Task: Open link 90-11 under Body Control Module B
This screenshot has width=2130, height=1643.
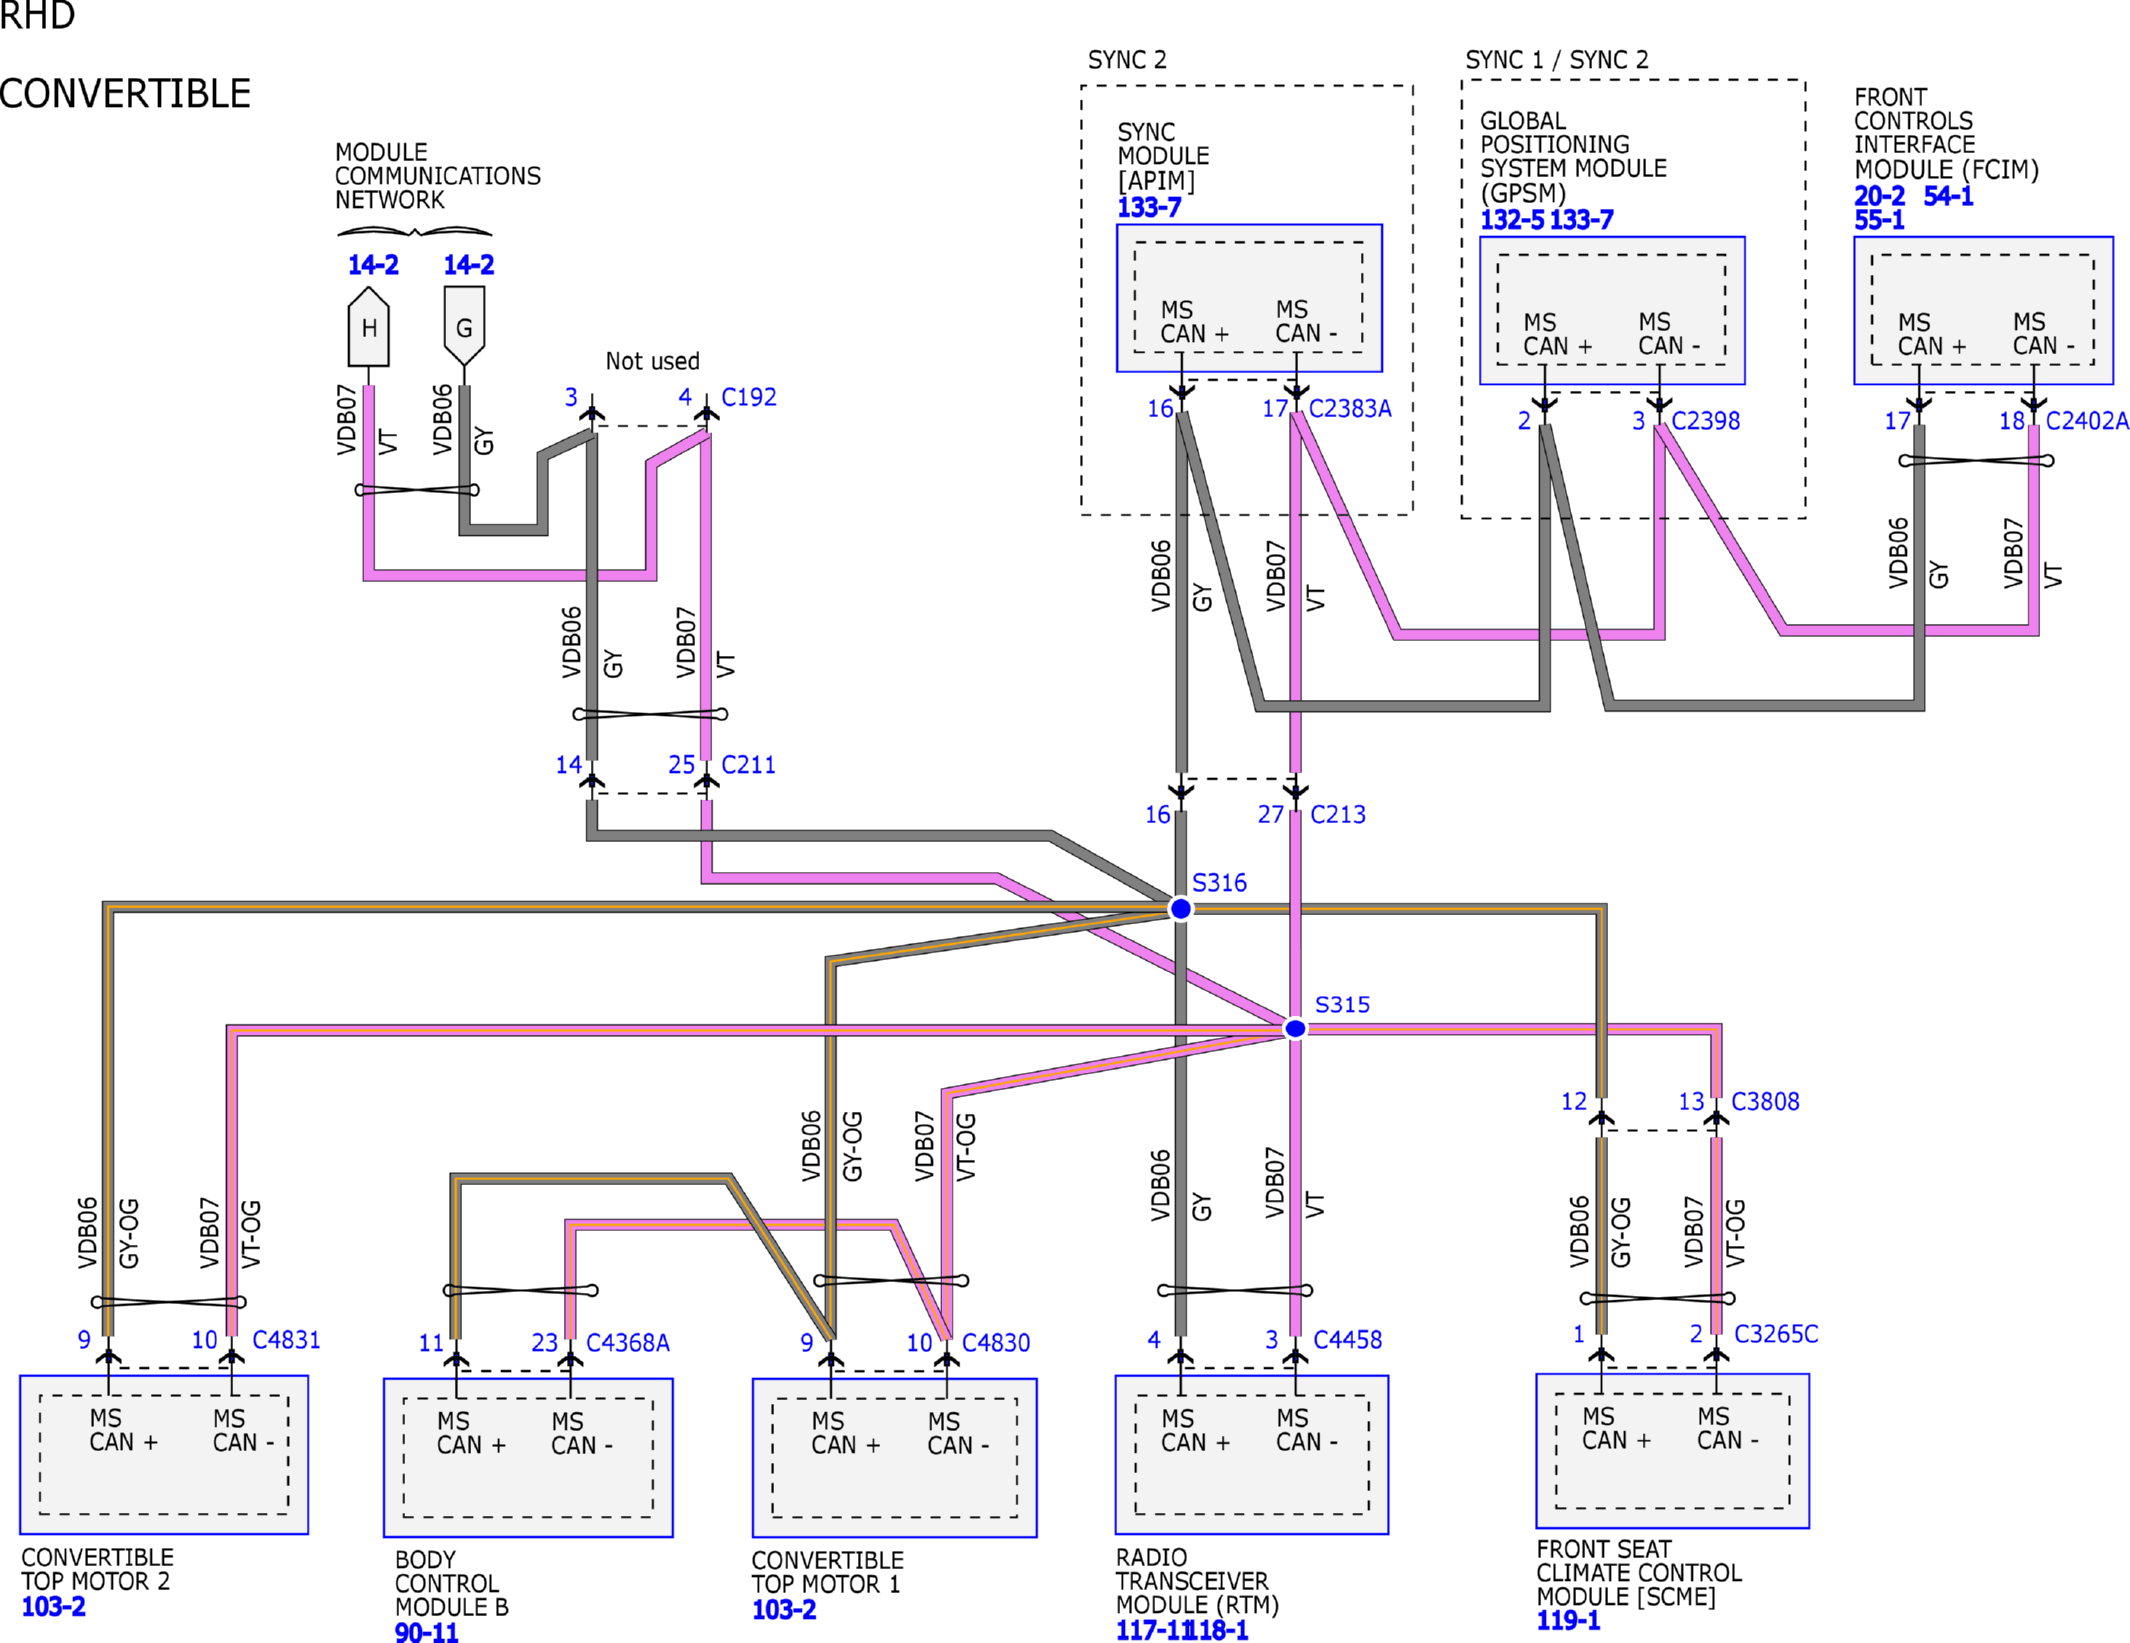Action: 426,1632
